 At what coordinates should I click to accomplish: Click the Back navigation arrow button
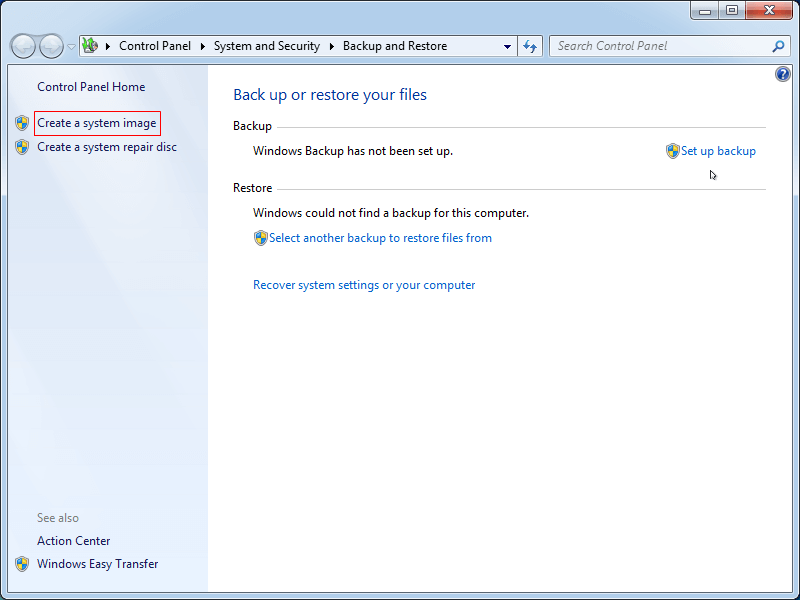(x=23, y=46)
